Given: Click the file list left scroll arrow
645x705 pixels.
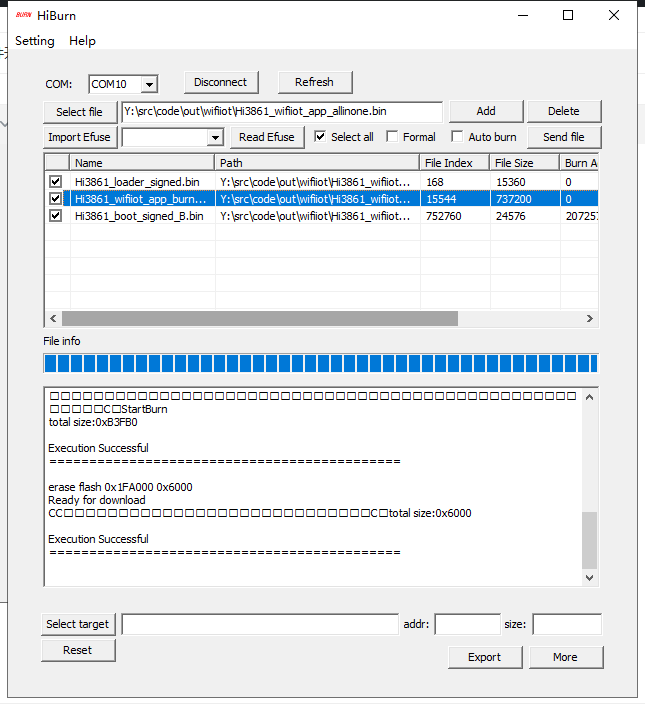Looking at the screenshot, I should coord(52,318).
